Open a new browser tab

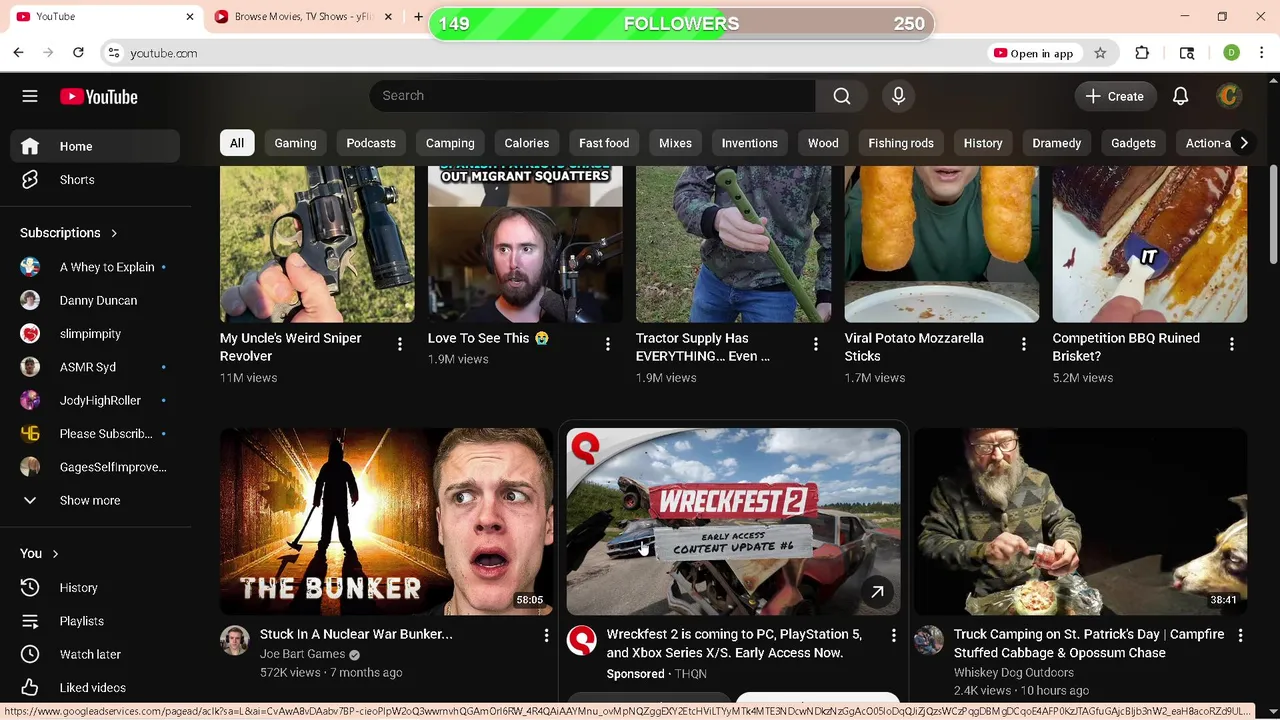[418, 16]
